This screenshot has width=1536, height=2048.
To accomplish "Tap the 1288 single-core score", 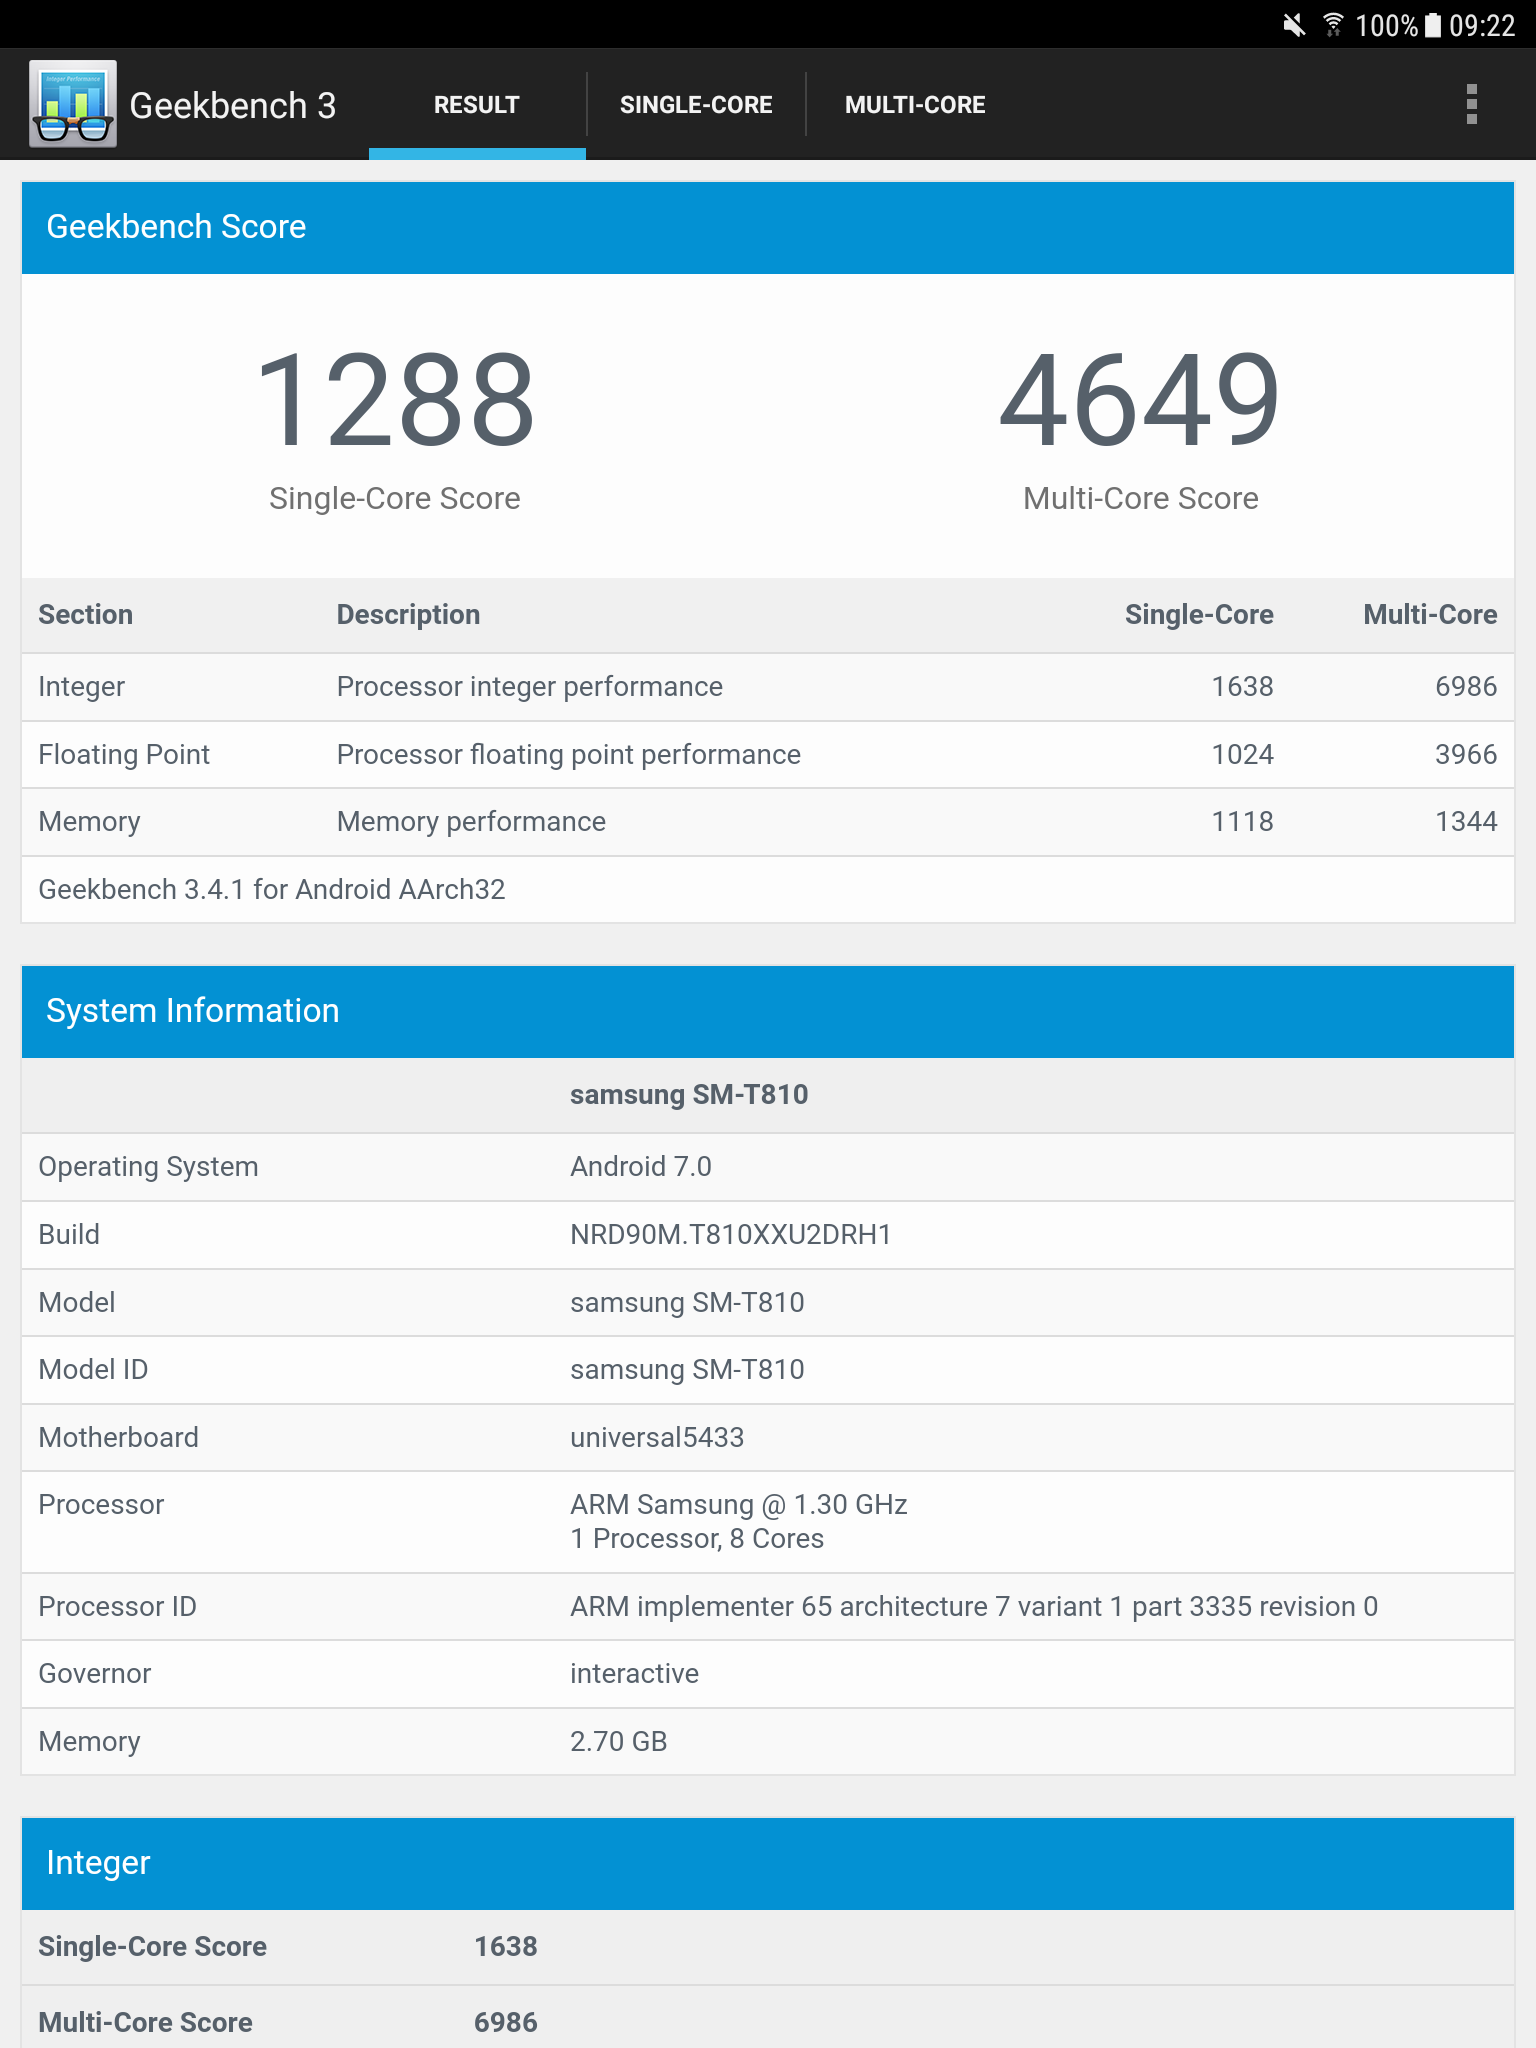I will (x=395, y=400).
